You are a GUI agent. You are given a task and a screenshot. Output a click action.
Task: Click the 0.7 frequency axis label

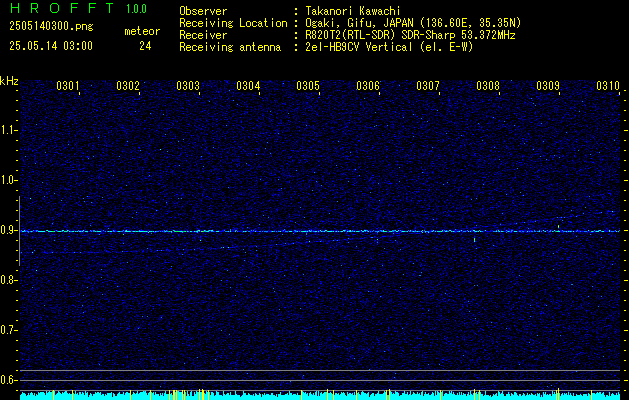(8, 330)
